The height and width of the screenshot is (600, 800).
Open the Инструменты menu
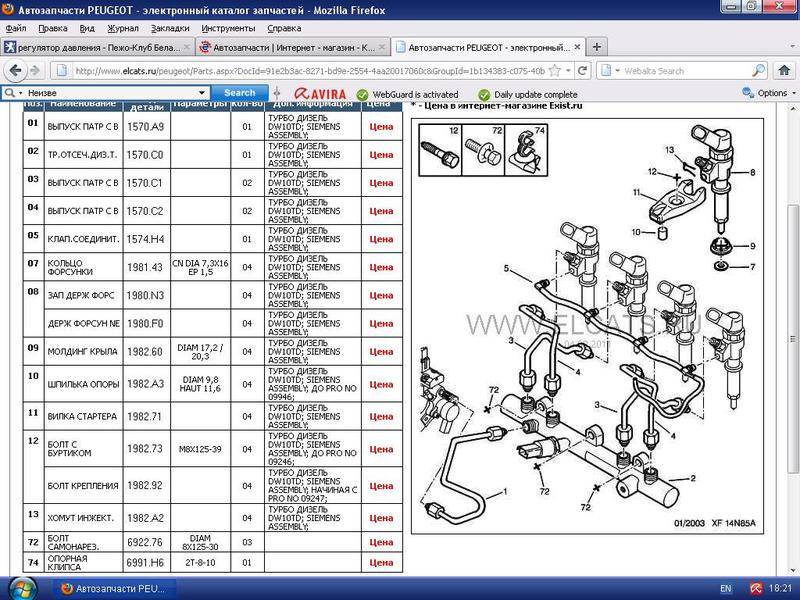(227, 29)
